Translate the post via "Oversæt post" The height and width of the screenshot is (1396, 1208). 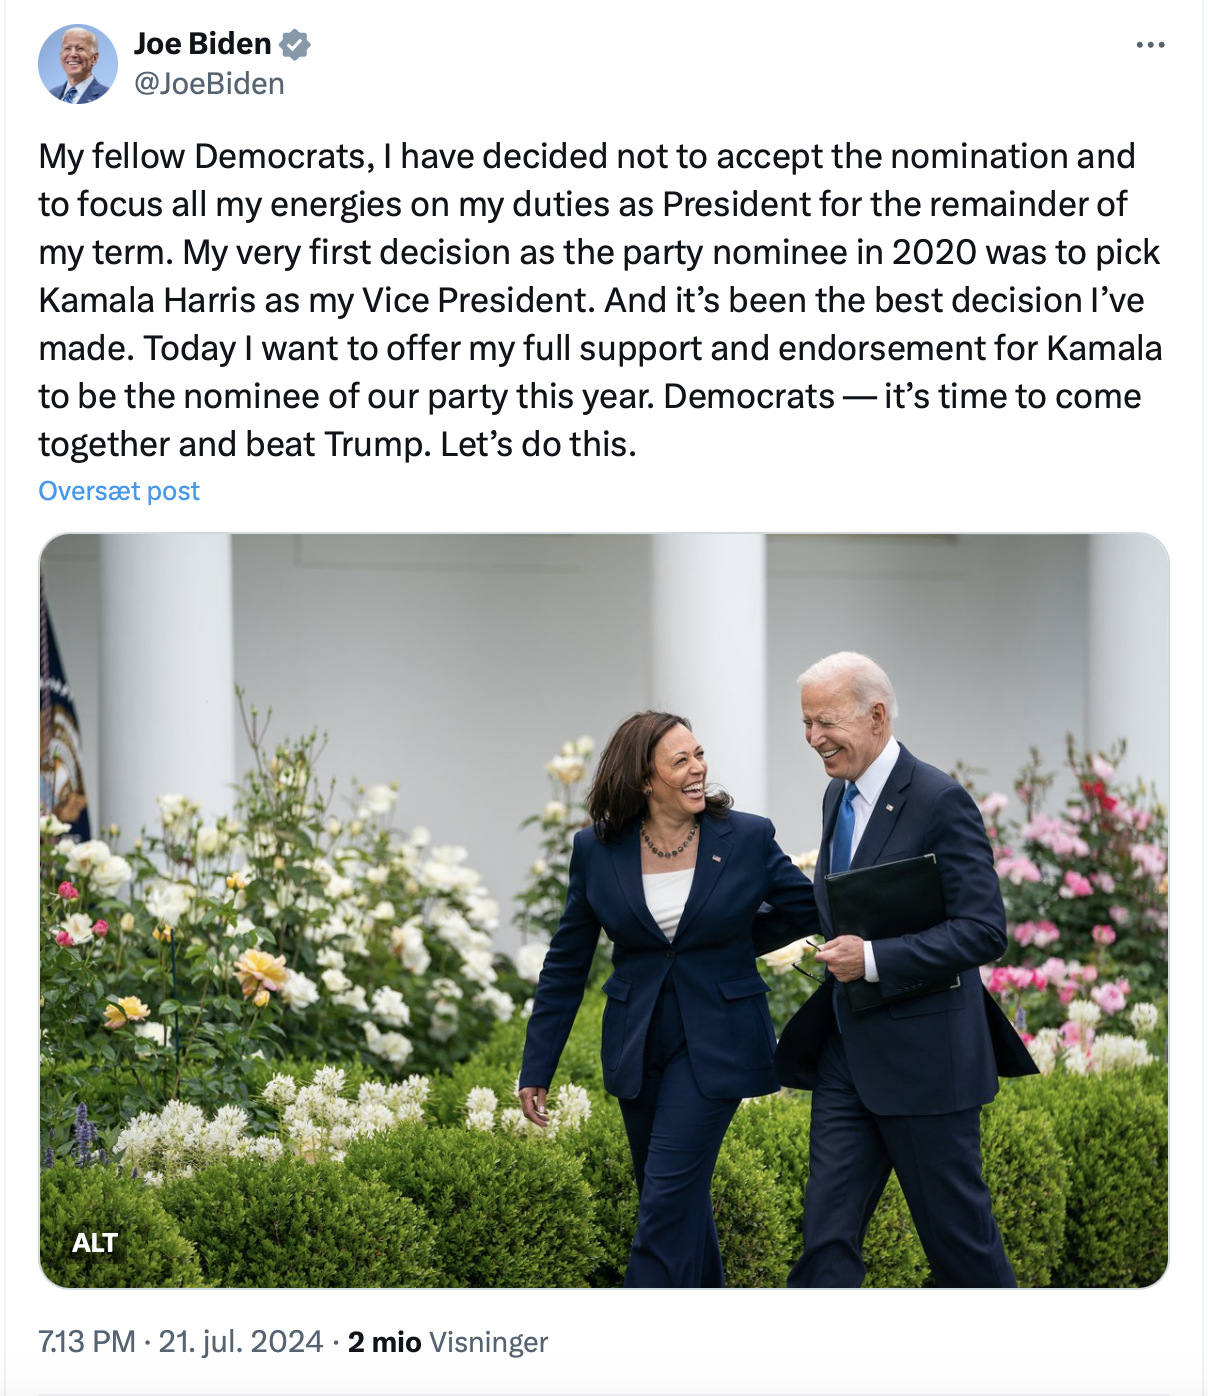[x=119, y=491]
